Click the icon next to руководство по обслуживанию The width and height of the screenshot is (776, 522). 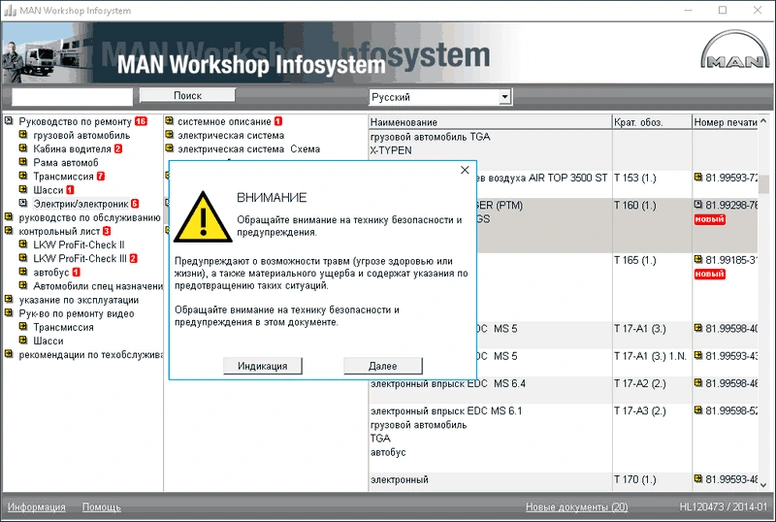8,217
